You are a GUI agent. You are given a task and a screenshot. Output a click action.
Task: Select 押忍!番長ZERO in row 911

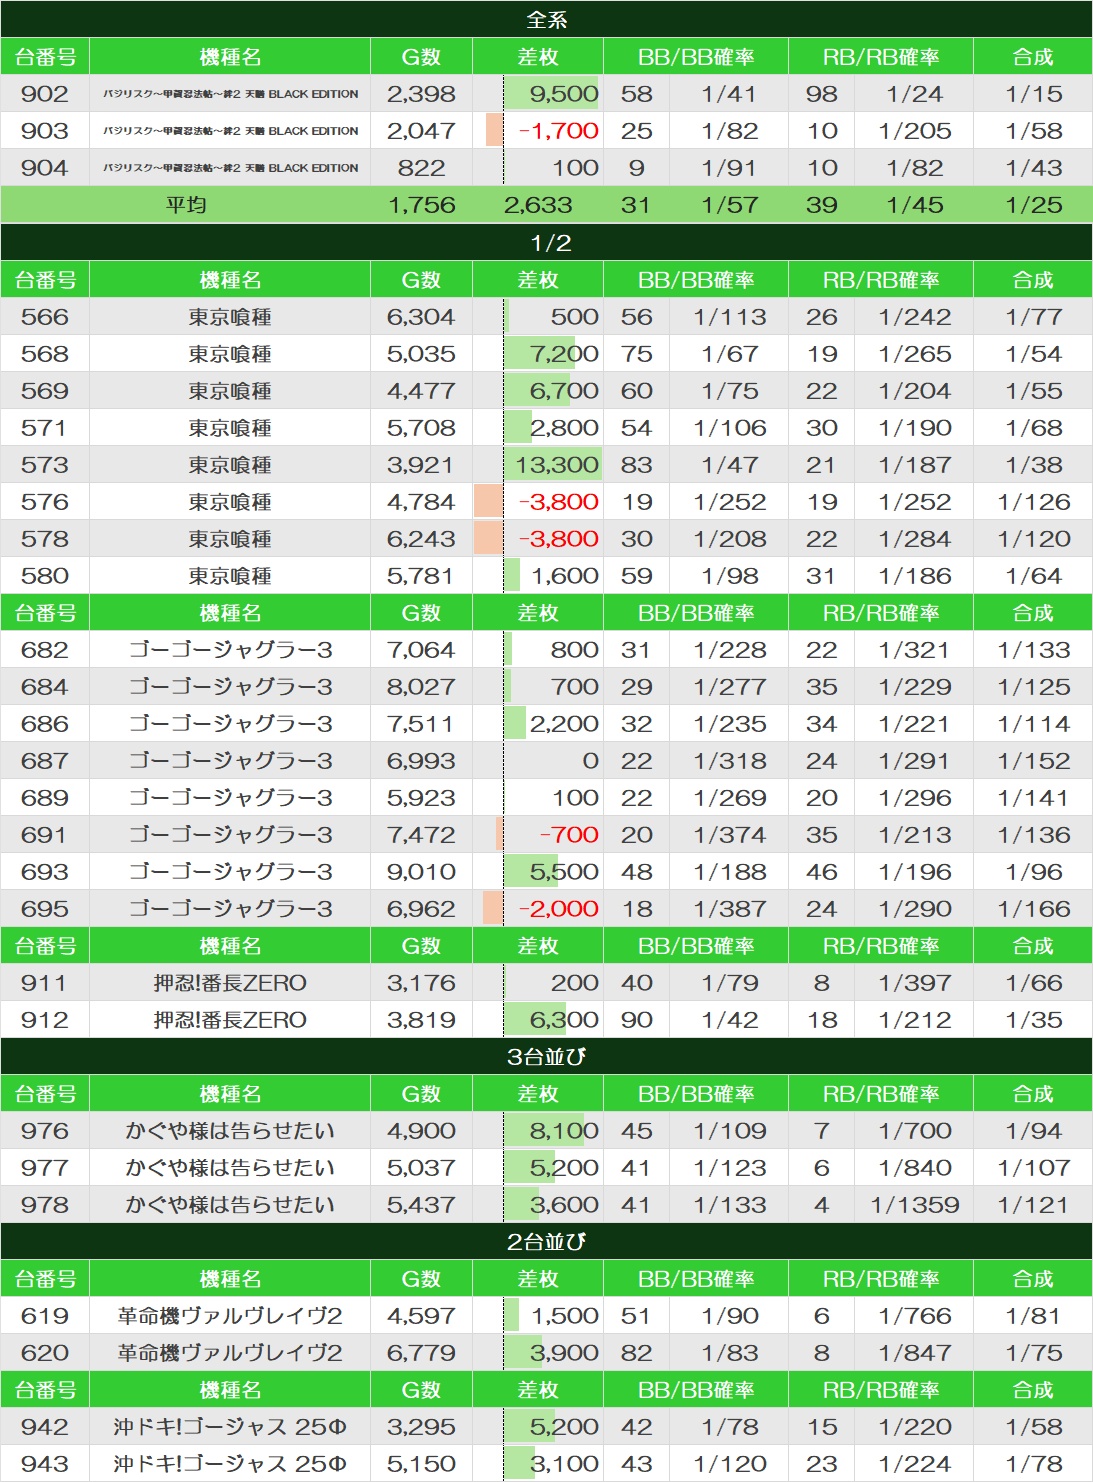pos(230,983)
